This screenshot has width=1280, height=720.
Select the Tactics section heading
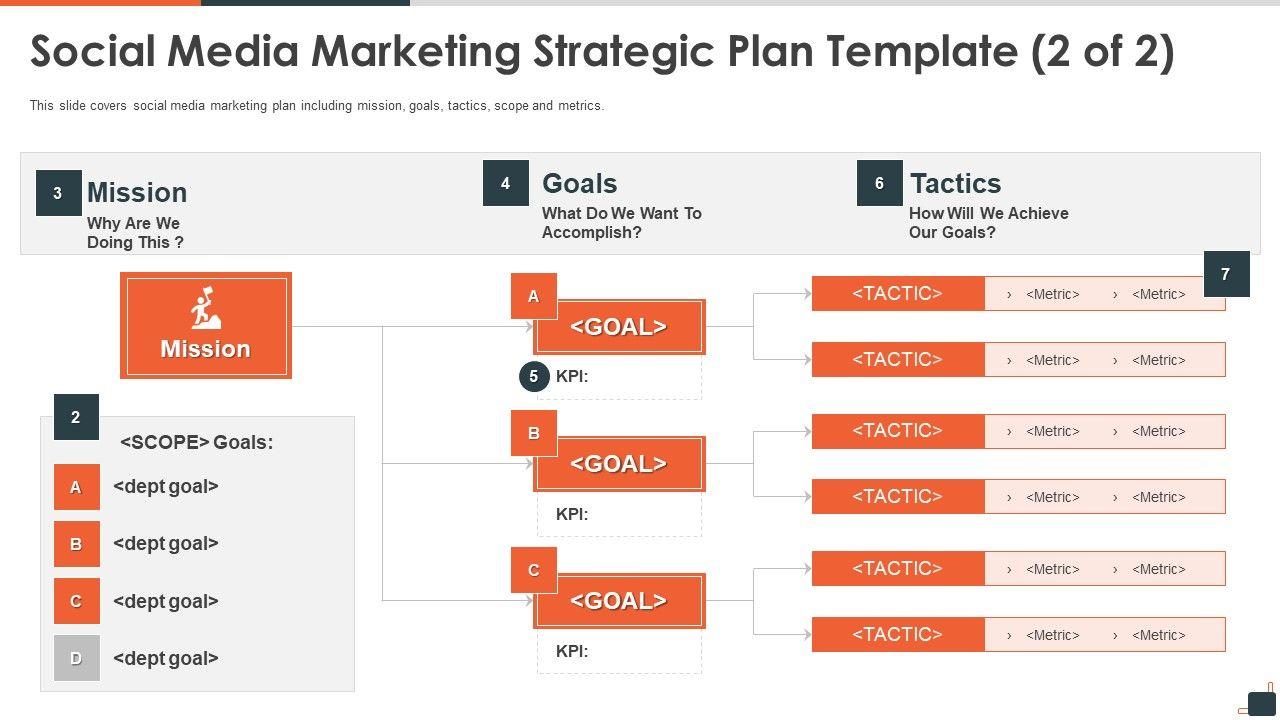point(955,183)
